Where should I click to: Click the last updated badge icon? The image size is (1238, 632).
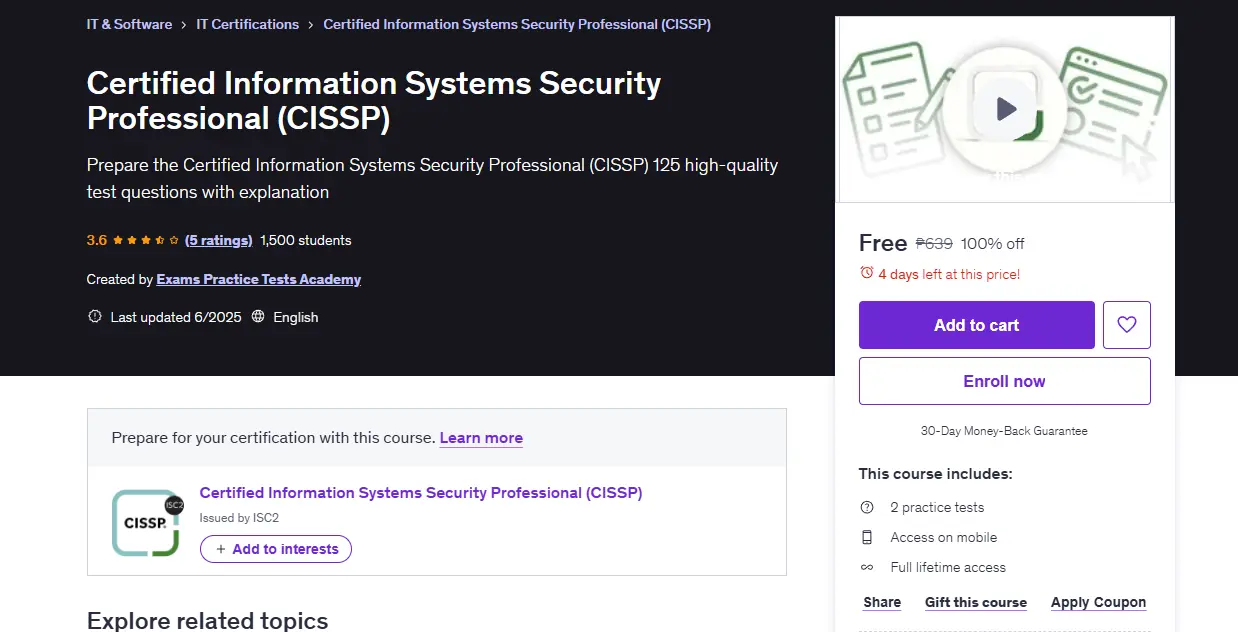[x=95, y=317]
